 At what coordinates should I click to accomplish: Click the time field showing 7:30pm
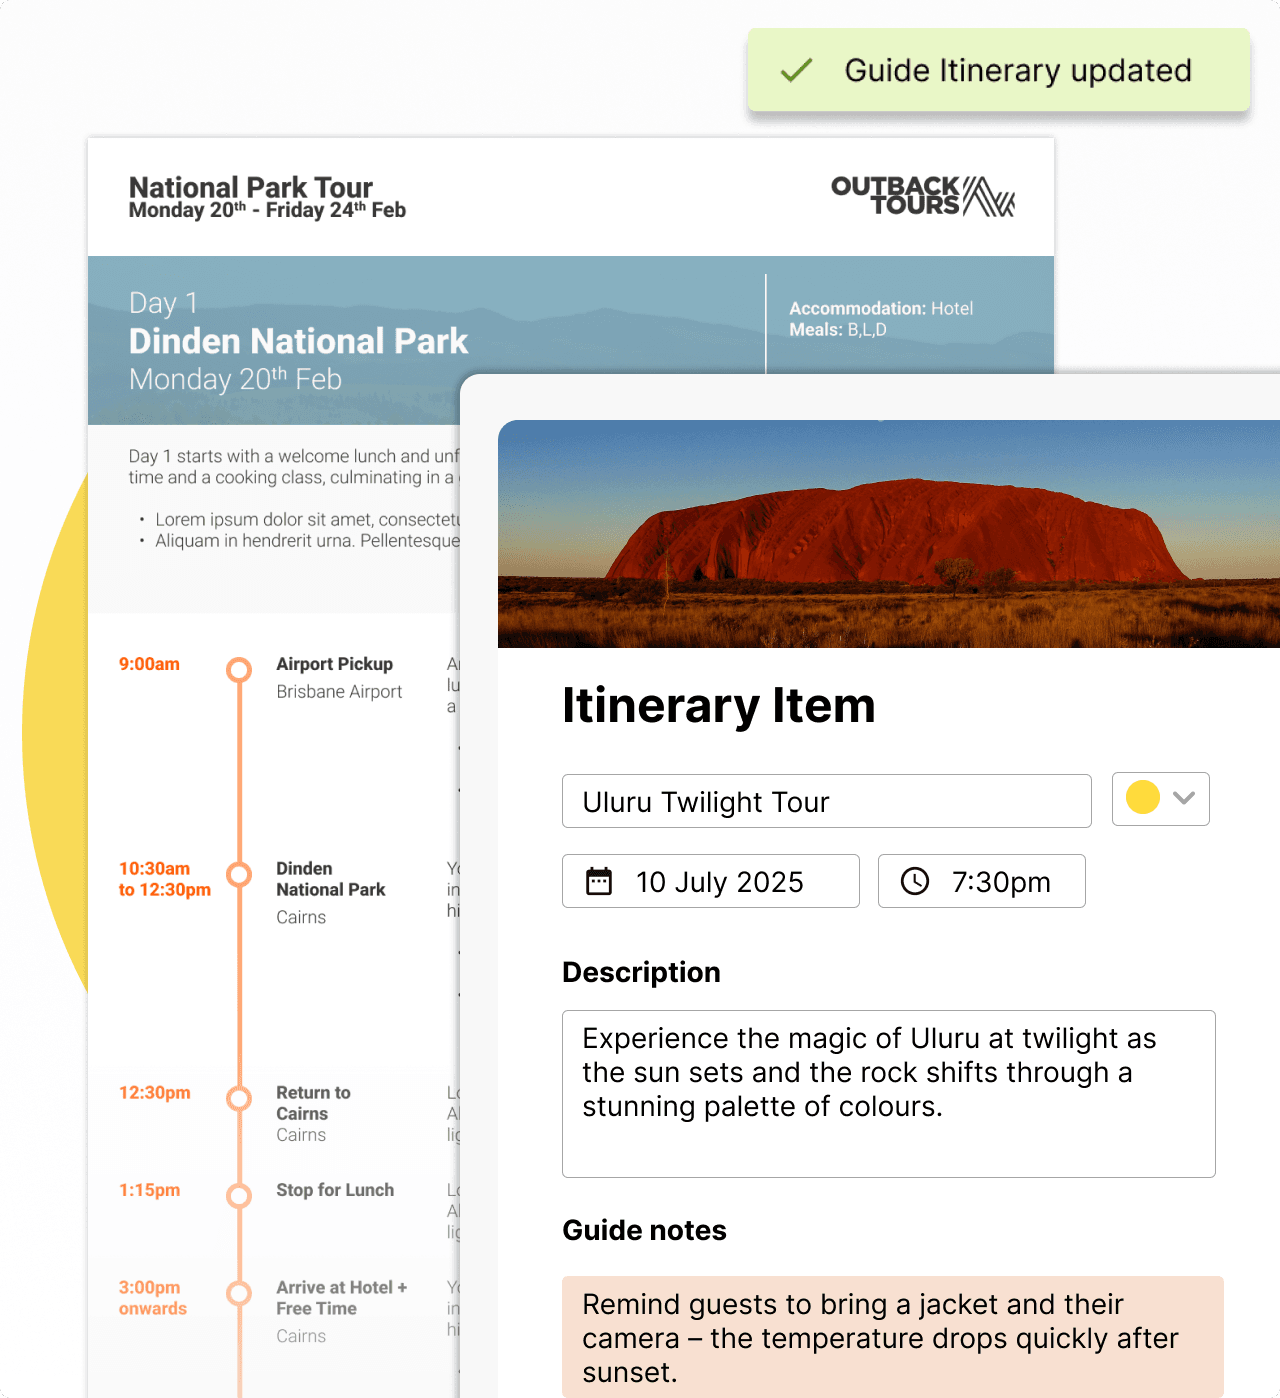click(981, 881)
